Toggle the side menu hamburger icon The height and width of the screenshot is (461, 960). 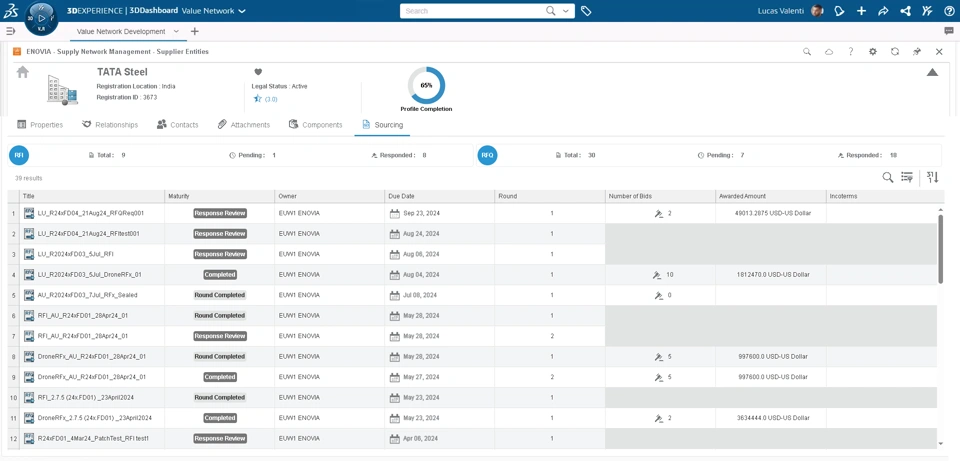(x=10, y=31)
